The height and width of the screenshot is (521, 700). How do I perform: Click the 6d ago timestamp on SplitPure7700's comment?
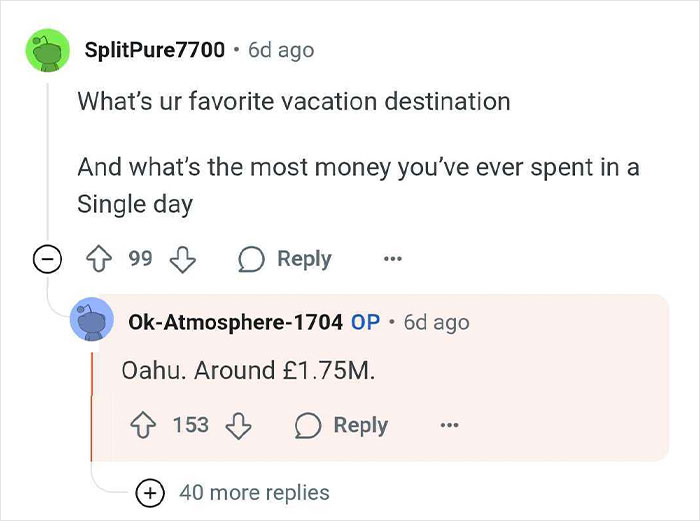click(x=281, y=50)
